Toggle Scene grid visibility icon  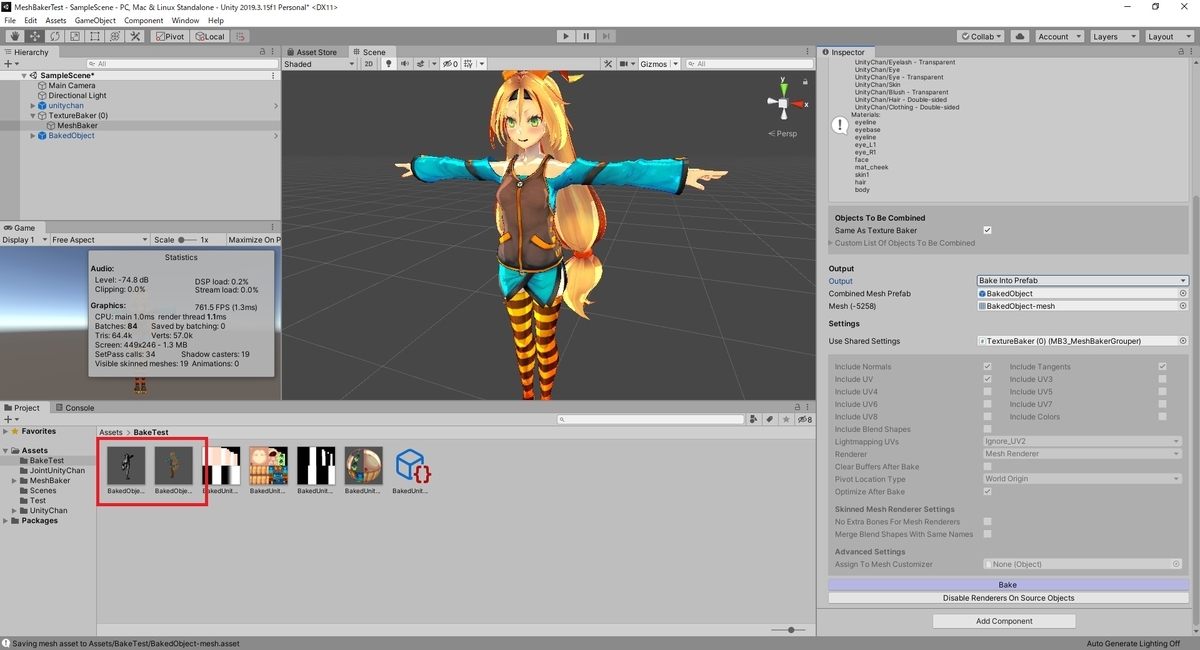click(x=468, y=64)
